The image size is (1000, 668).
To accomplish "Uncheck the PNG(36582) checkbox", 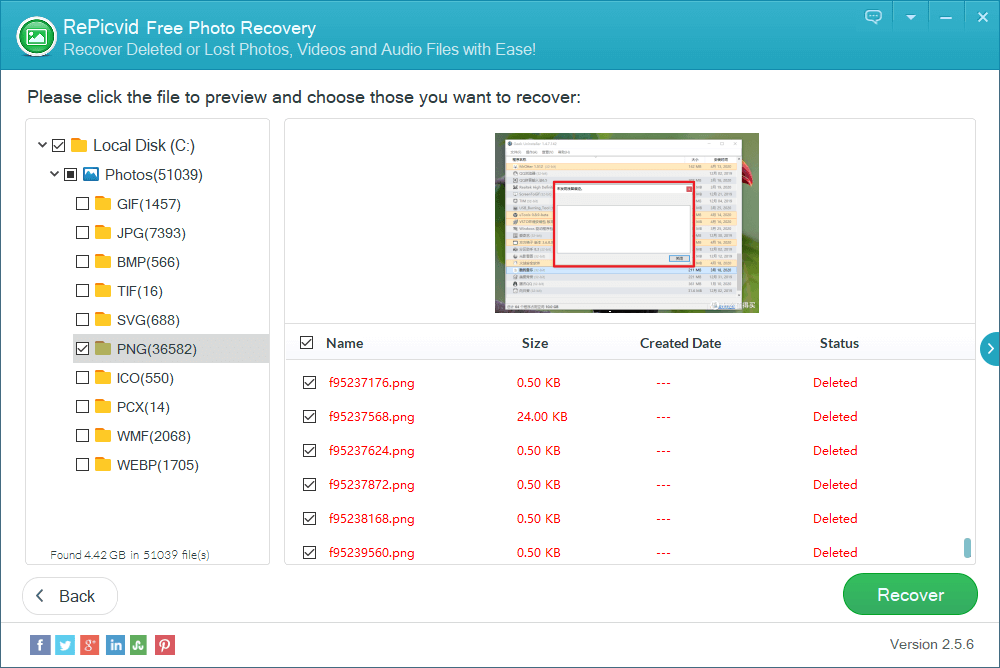I will 82,348.
